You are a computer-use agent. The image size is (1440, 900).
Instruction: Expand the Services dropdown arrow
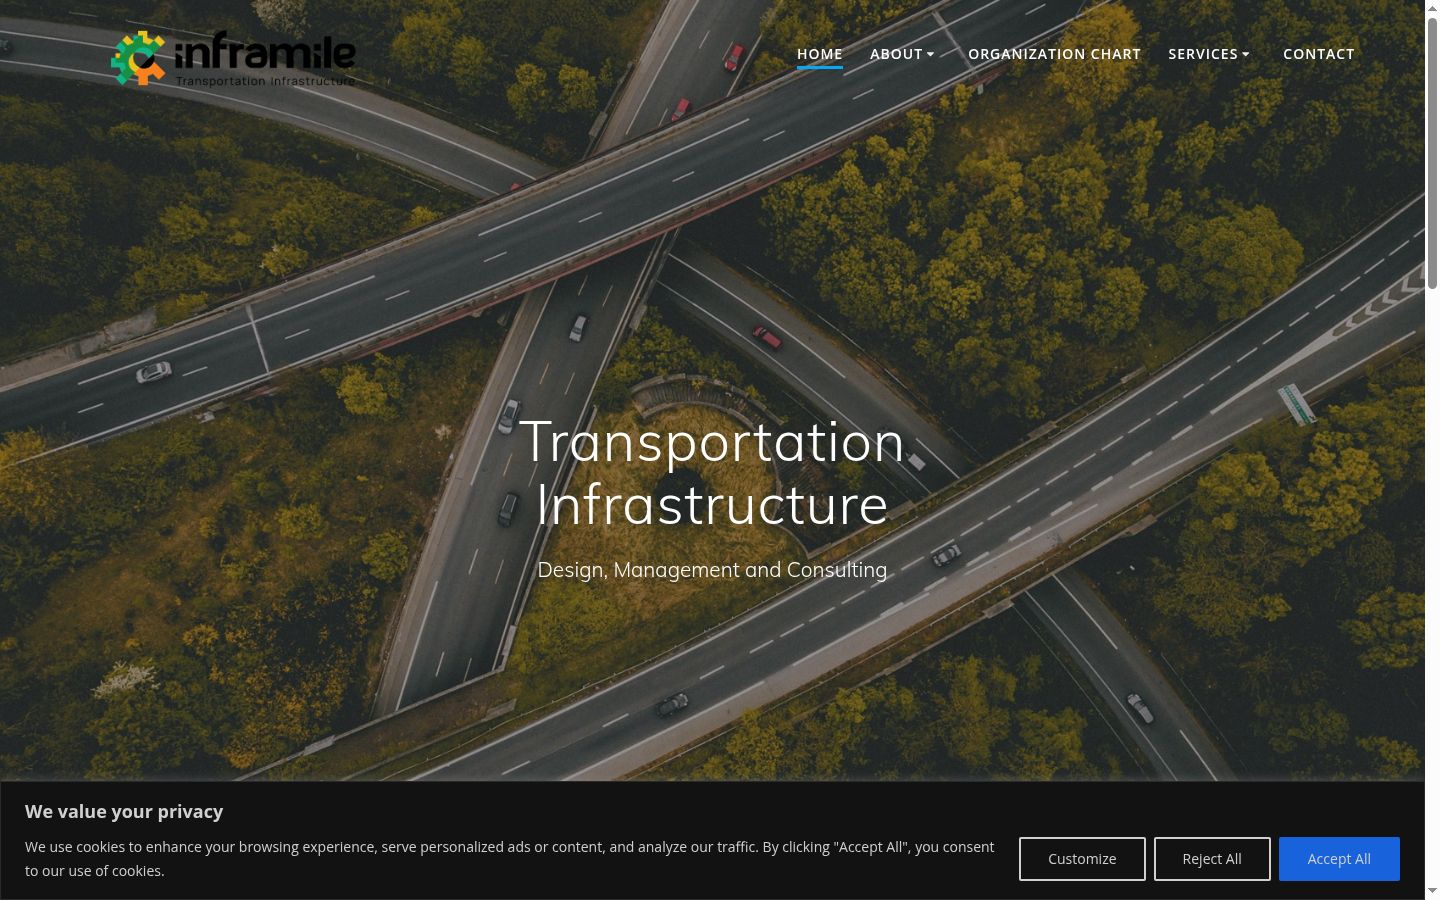tap(1246, 54)
